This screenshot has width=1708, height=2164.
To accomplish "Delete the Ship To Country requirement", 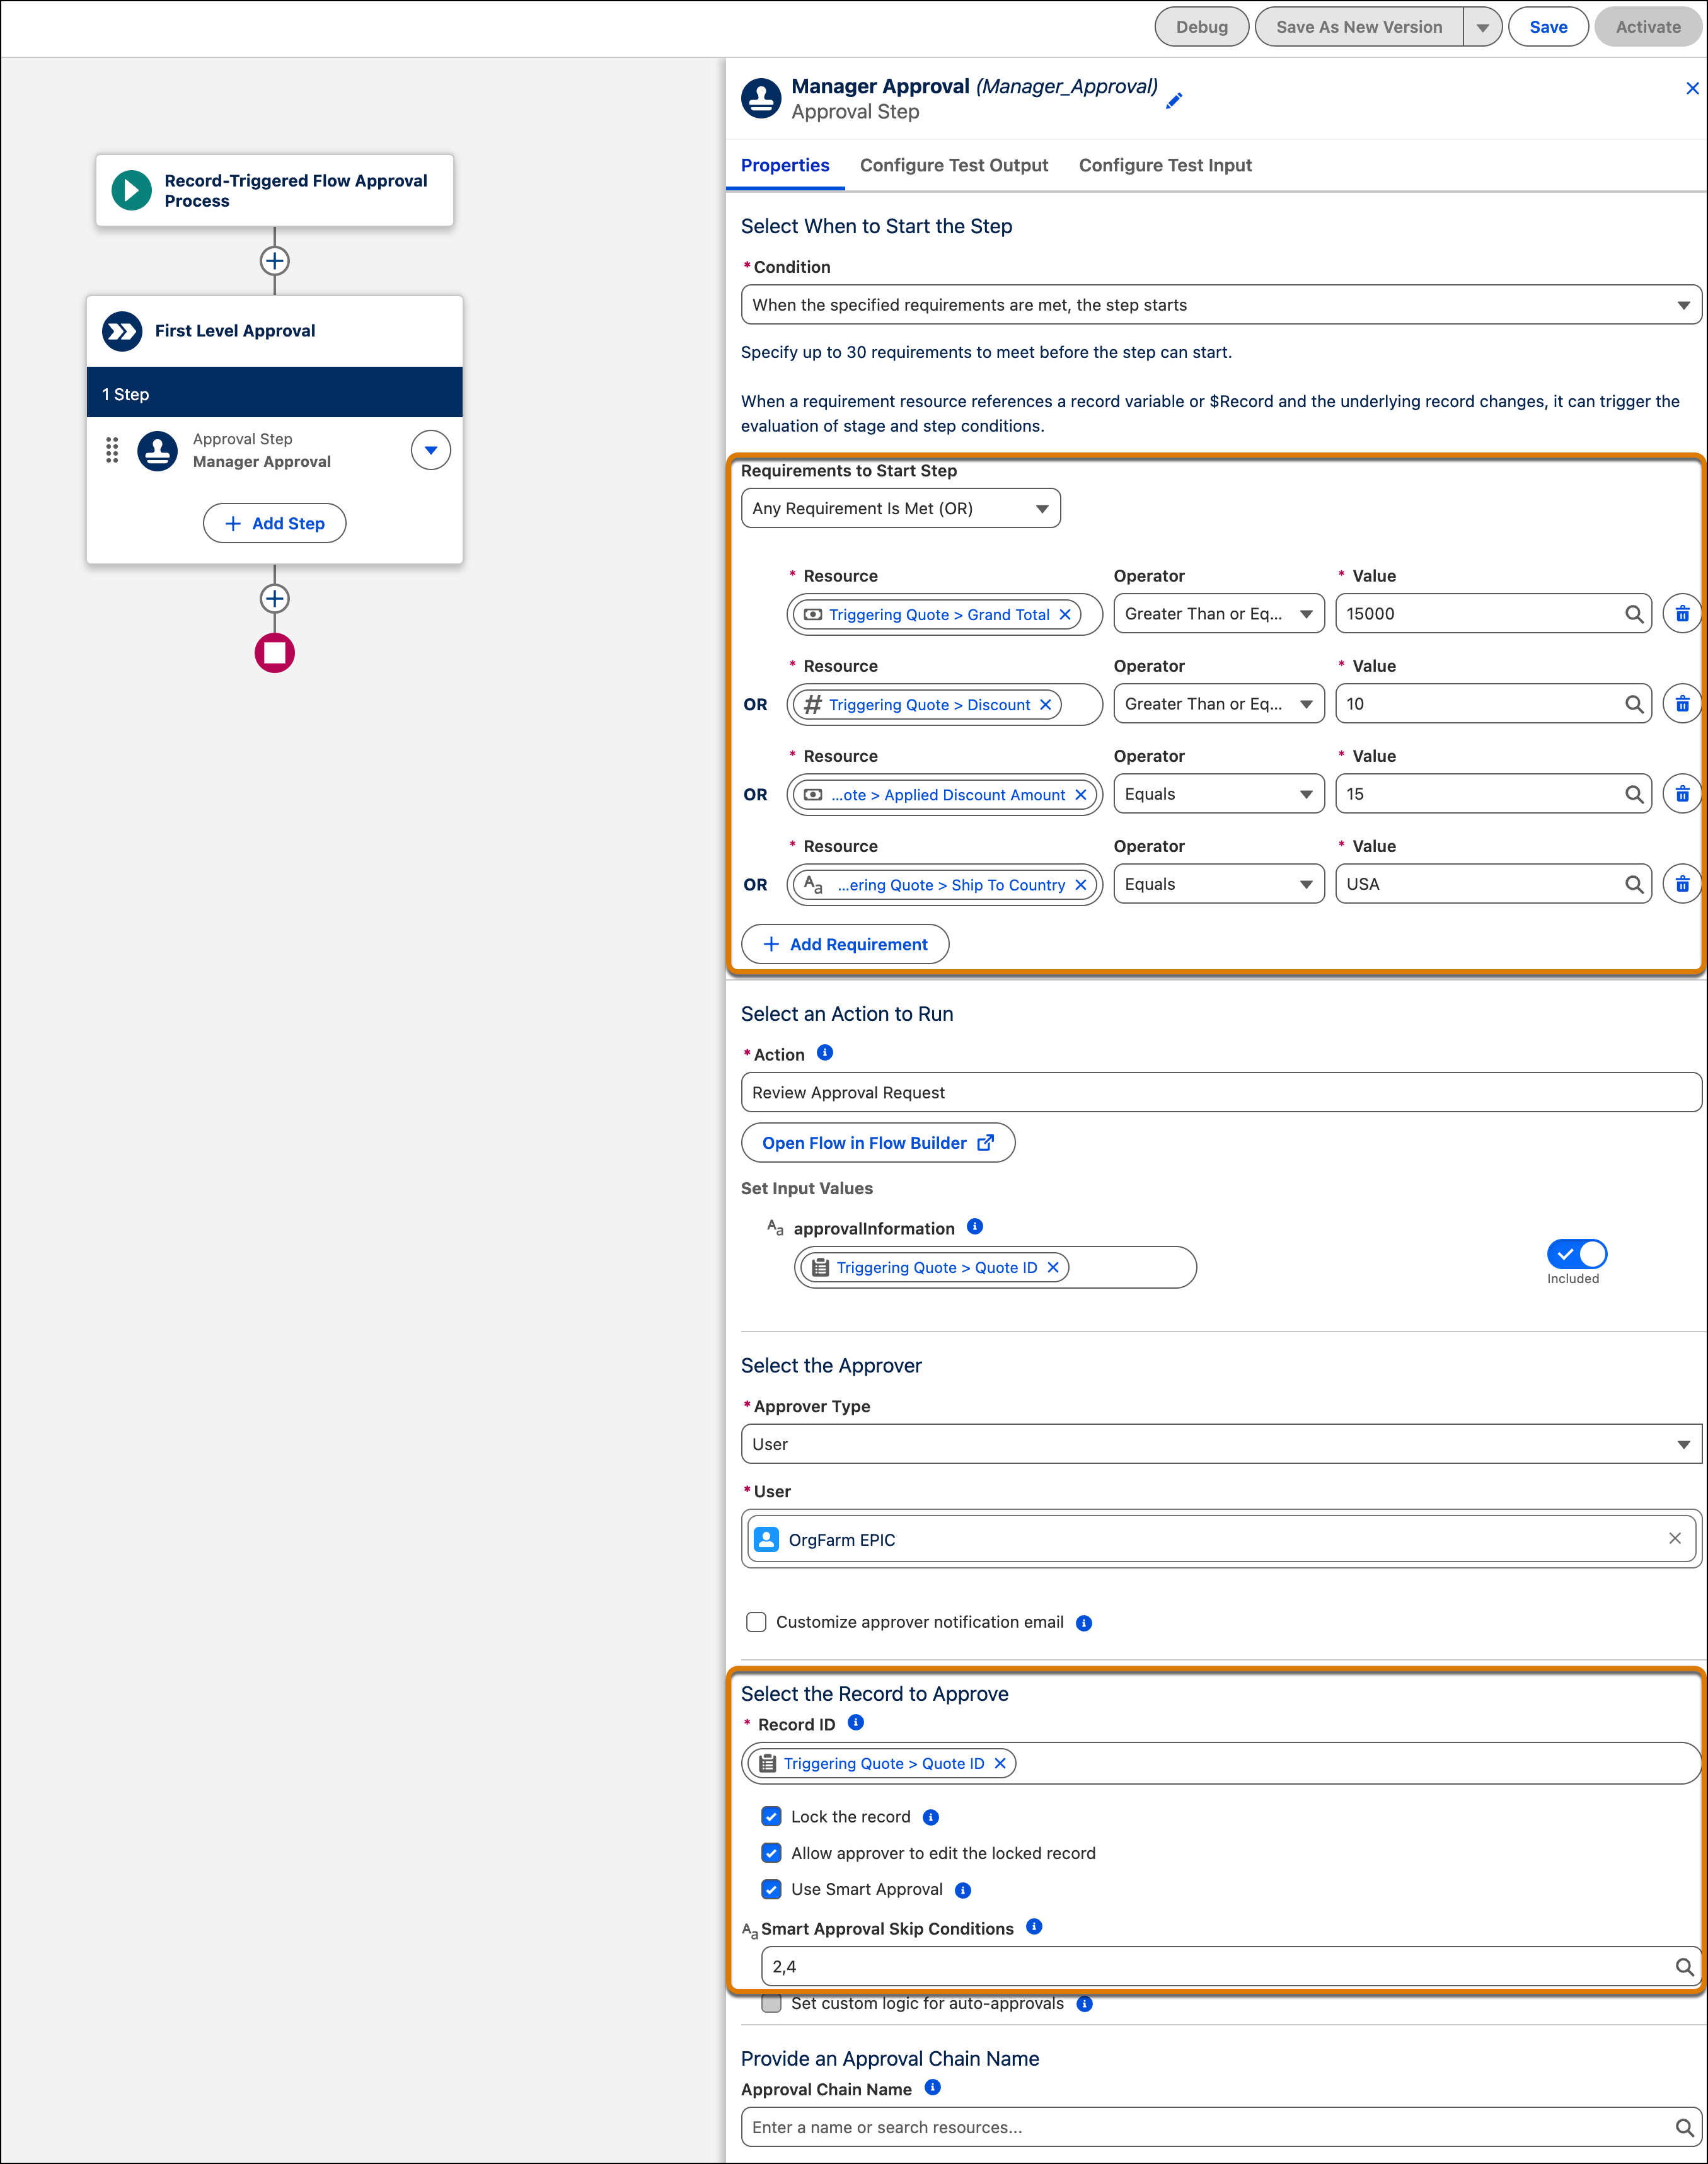I will click(x=1682, y=884).
